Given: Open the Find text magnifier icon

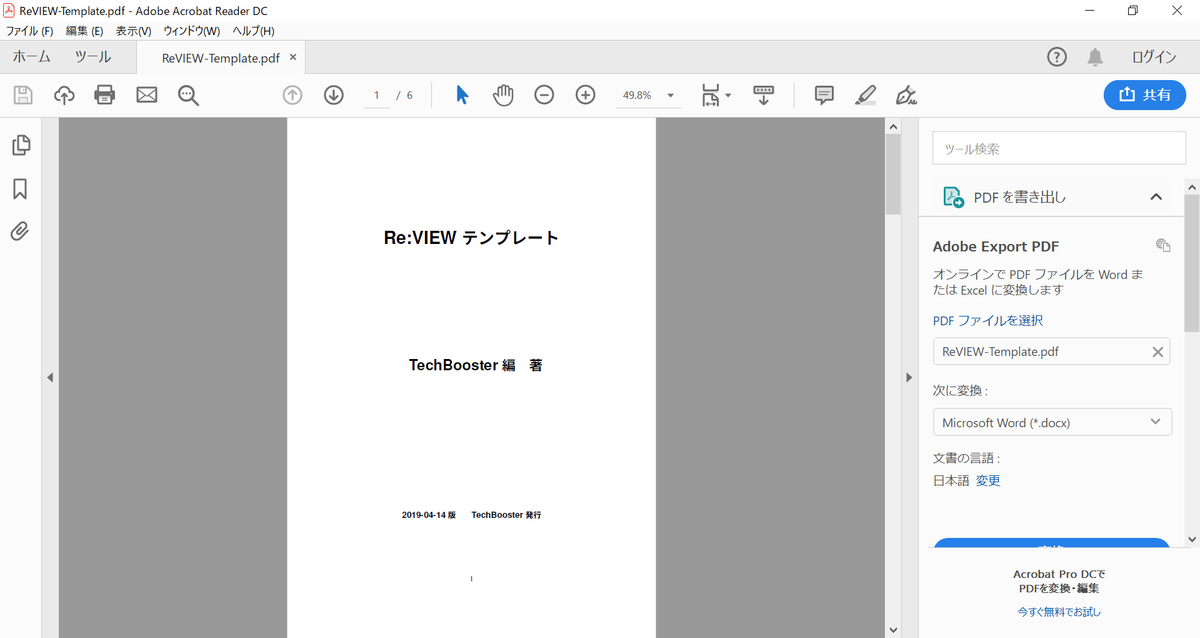Looking at the screenshot, I should pyautogui.click(x=188, y=95).
